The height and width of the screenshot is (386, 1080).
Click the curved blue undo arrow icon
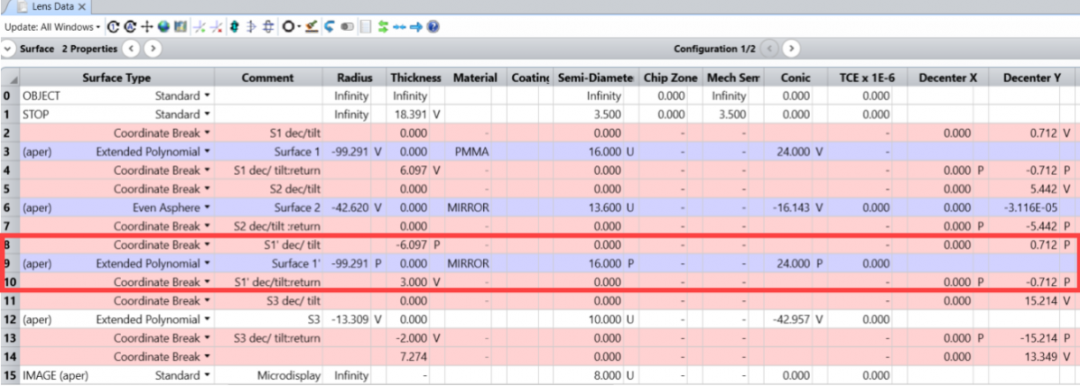pos(329,27)
